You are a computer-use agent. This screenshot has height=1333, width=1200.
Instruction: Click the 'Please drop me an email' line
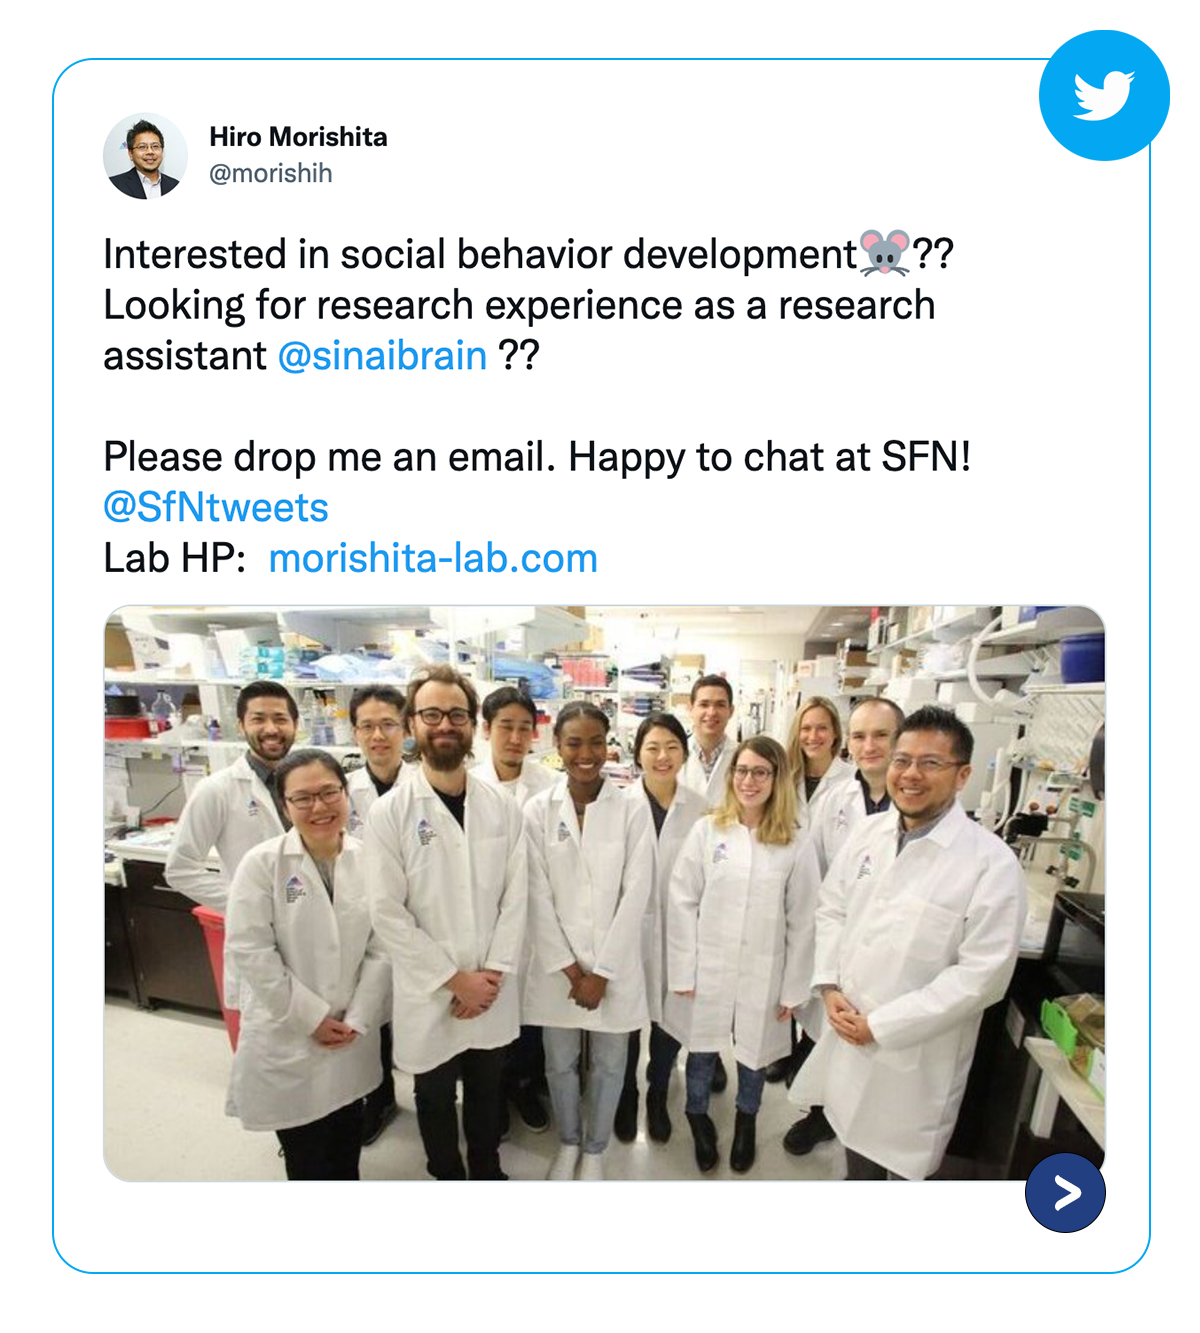click(x=537, y=457)
